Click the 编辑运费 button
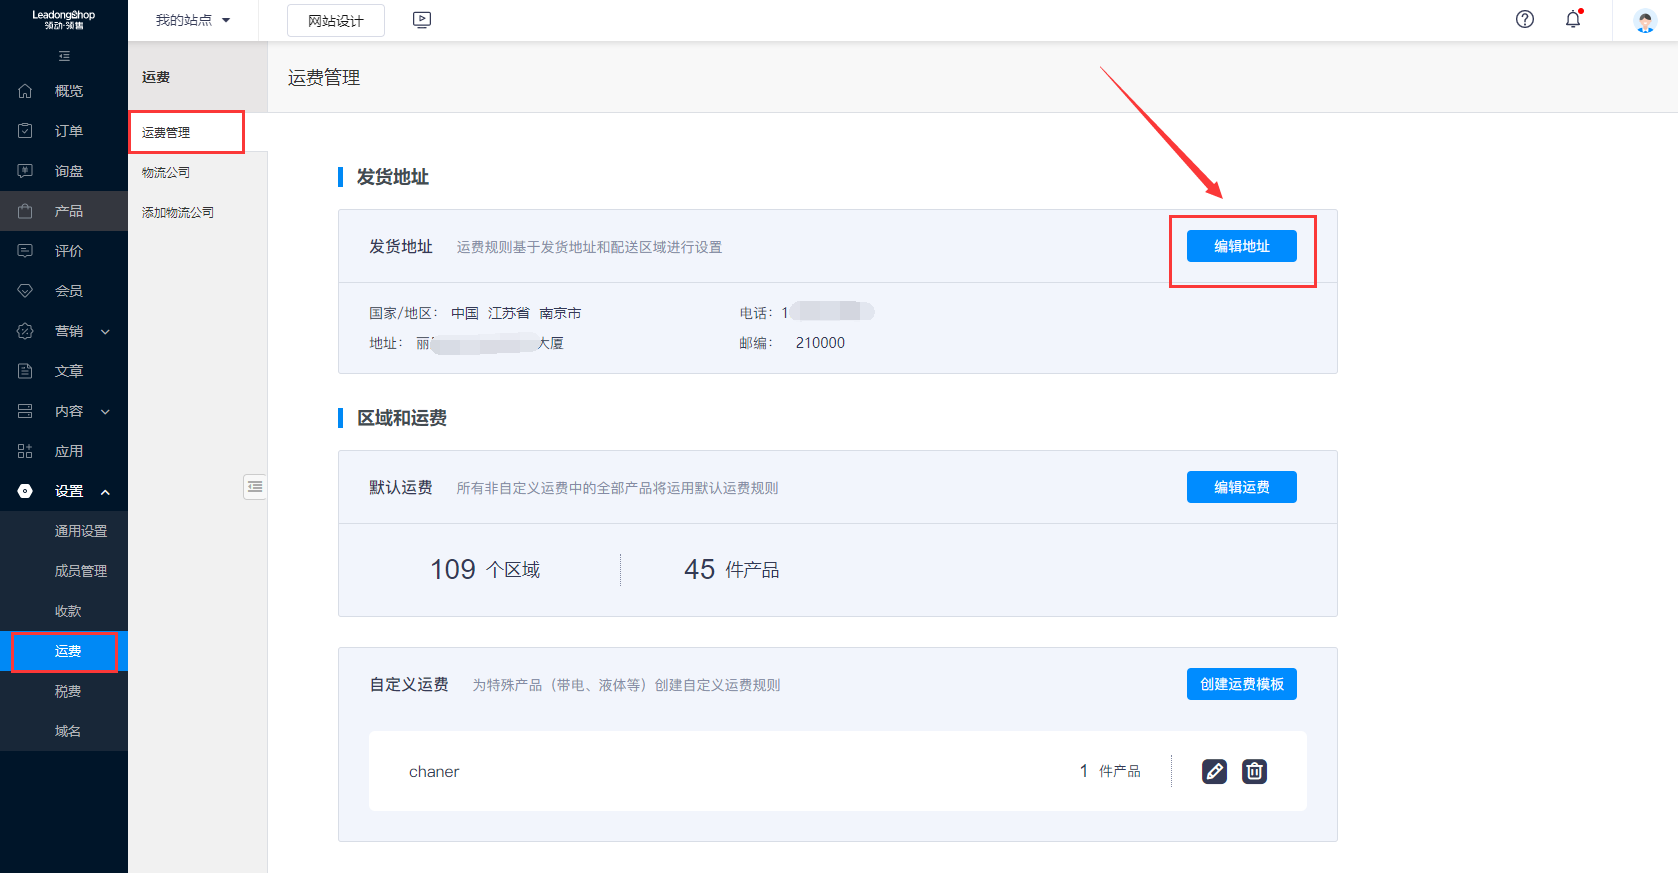This screenshot has height=873, width=1678. click(x=1241, y=487)
